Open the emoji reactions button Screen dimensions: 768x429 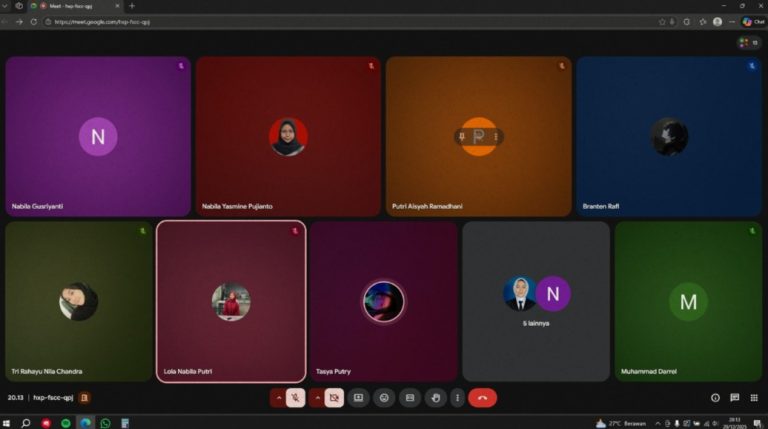click(384, 398)
